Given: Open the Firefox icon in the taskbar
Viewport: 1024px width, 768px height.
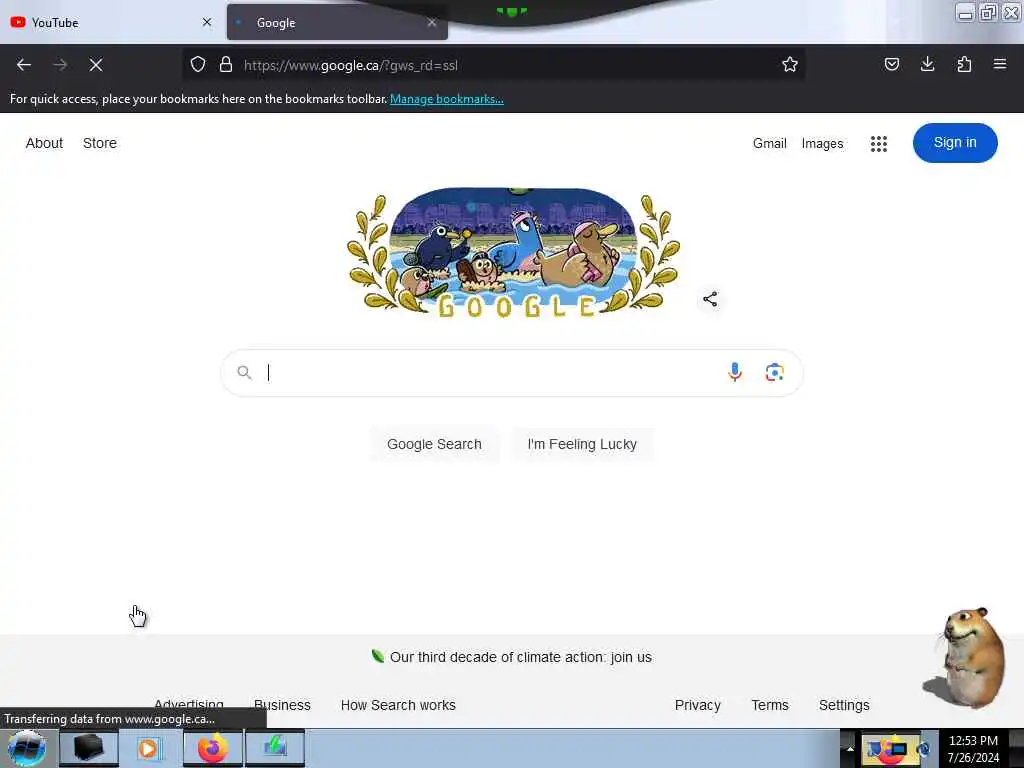Looking at the screenshot, I should point(212,748).
